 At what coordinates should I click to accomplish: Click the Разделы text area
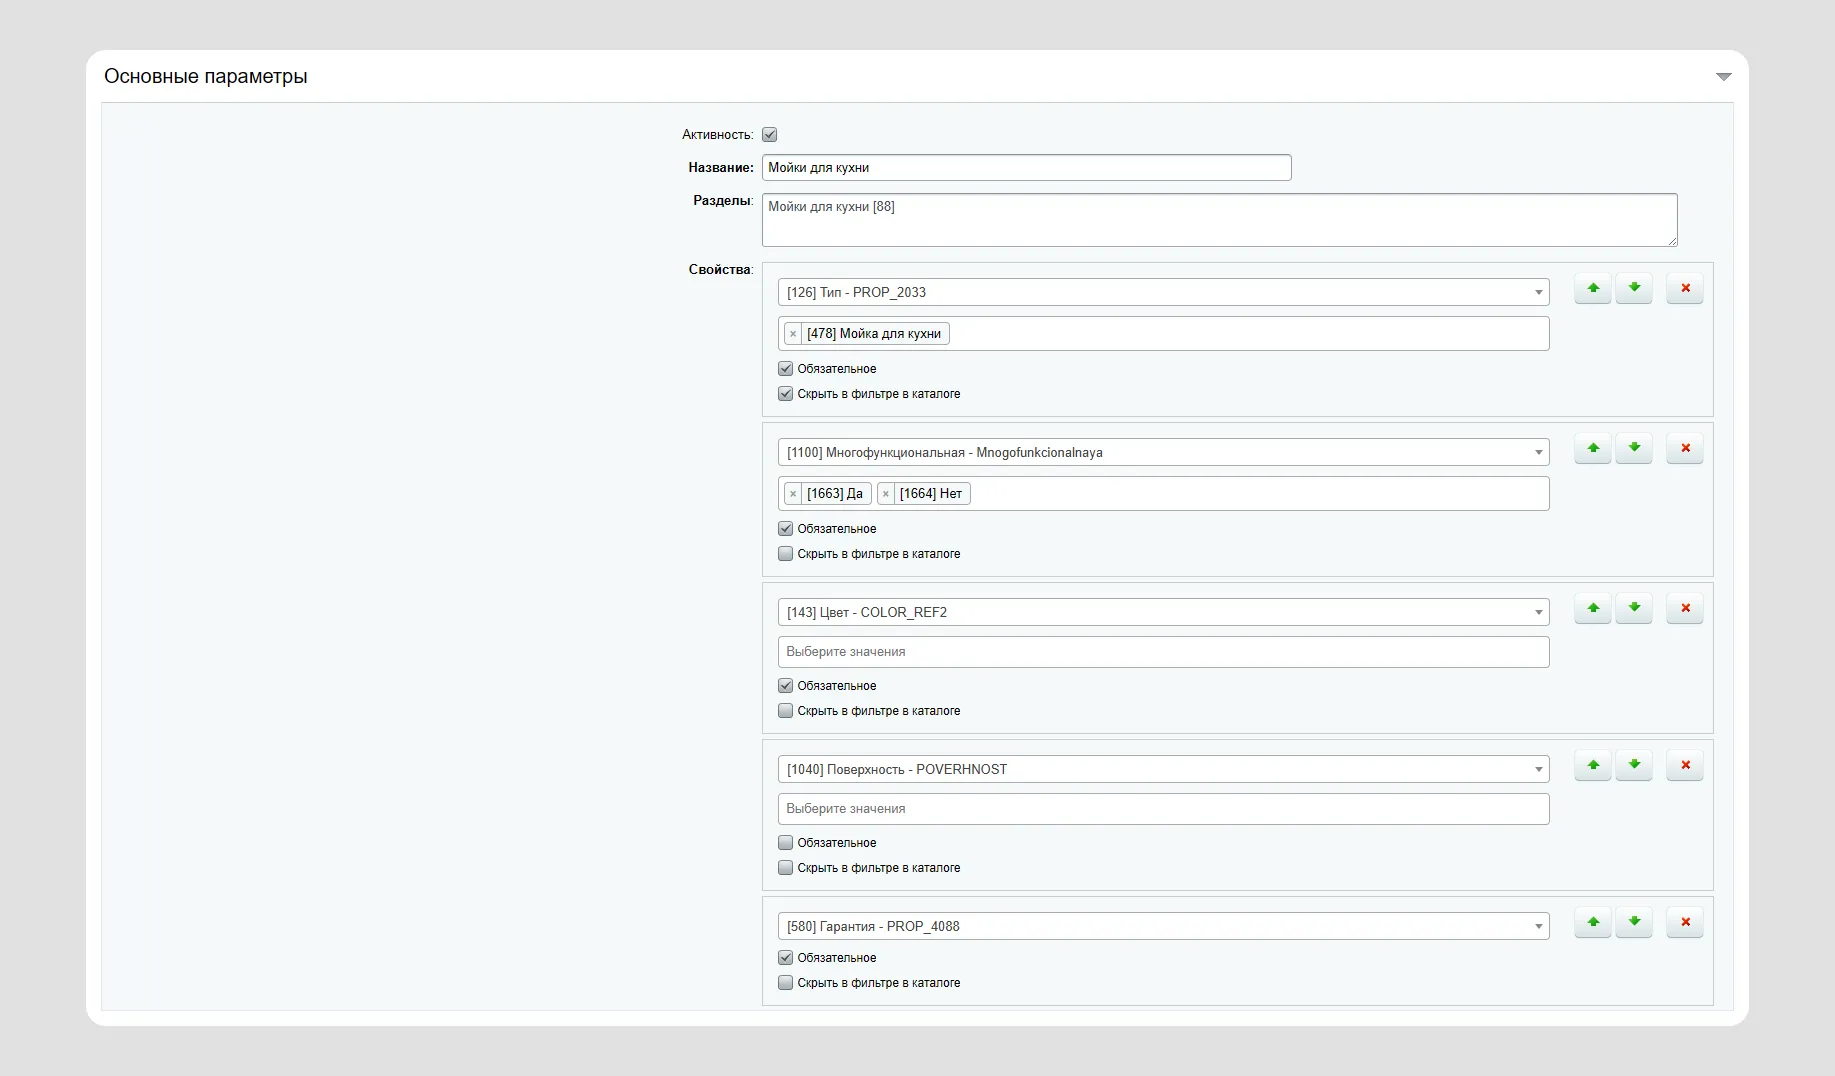point(1218,220)
